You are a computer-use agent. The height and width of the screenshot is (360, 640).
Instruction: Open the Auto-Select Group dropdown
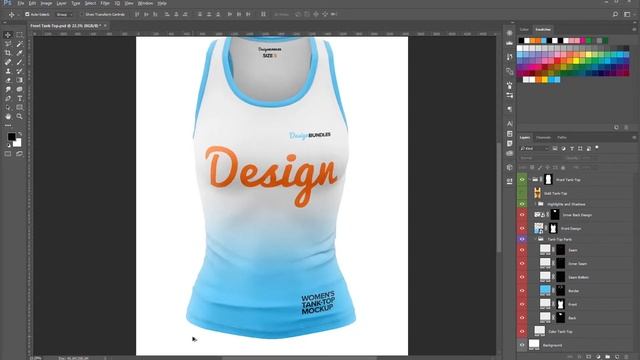pyautogui.click(x=64, y=14)
